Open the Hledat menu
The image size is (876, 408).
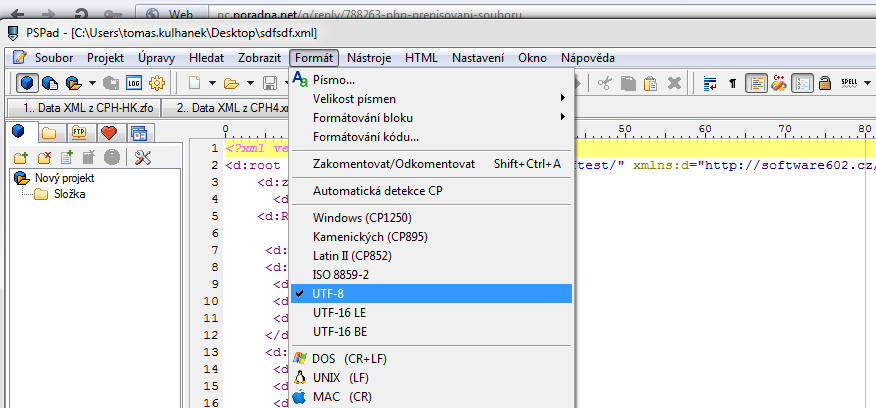coord(206,58)
